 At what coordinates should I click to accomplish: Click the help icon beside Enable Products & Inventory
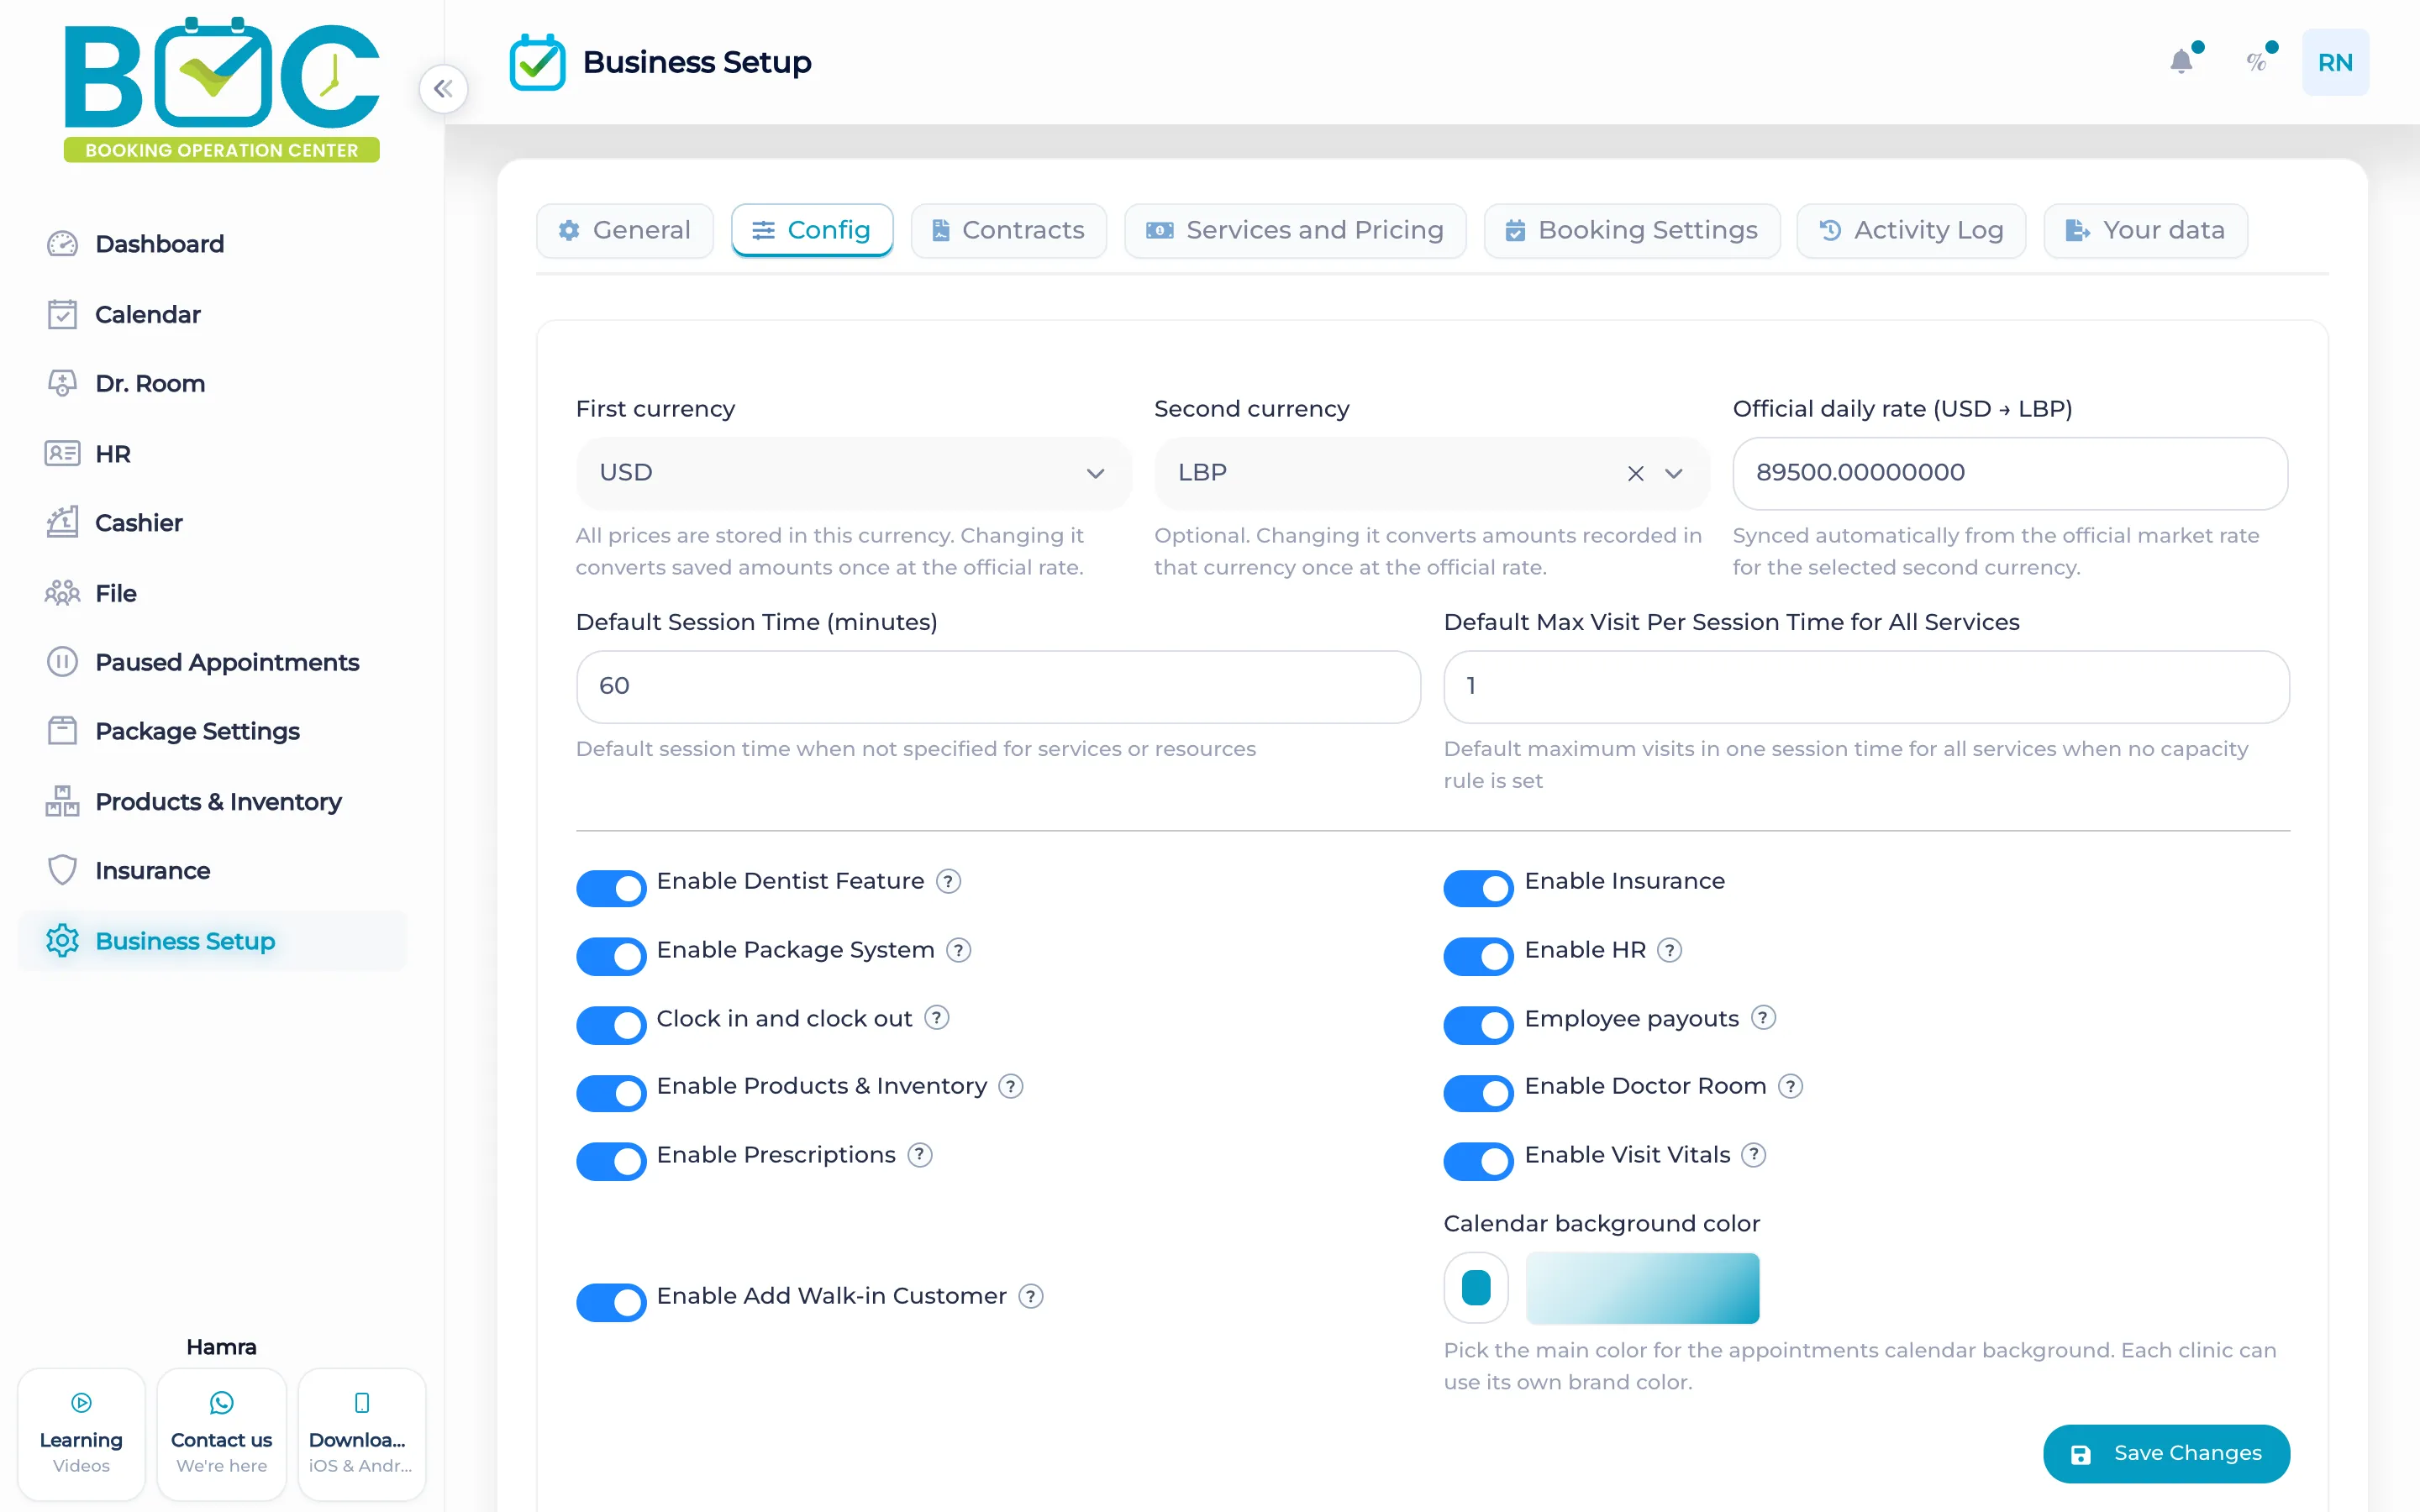click(x=1011, y=1086)
